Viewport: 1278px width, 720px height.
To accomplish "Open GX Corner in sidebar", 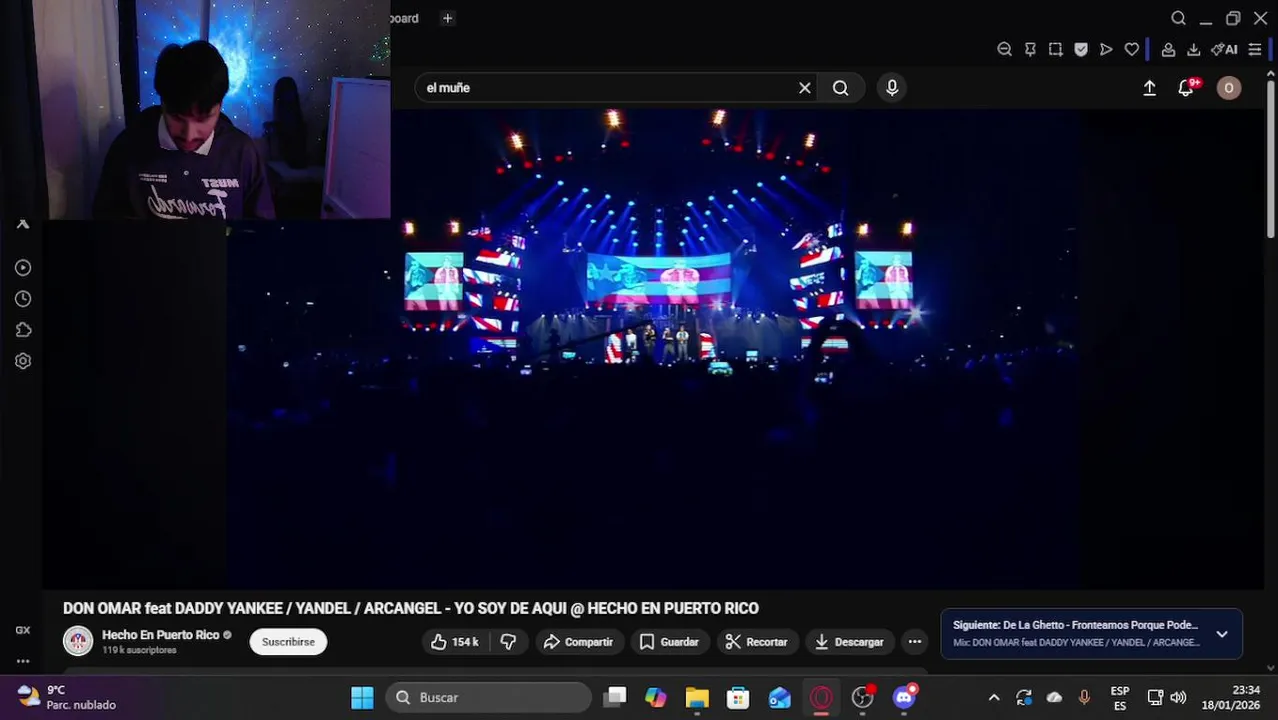I will (x=23, y=630).
